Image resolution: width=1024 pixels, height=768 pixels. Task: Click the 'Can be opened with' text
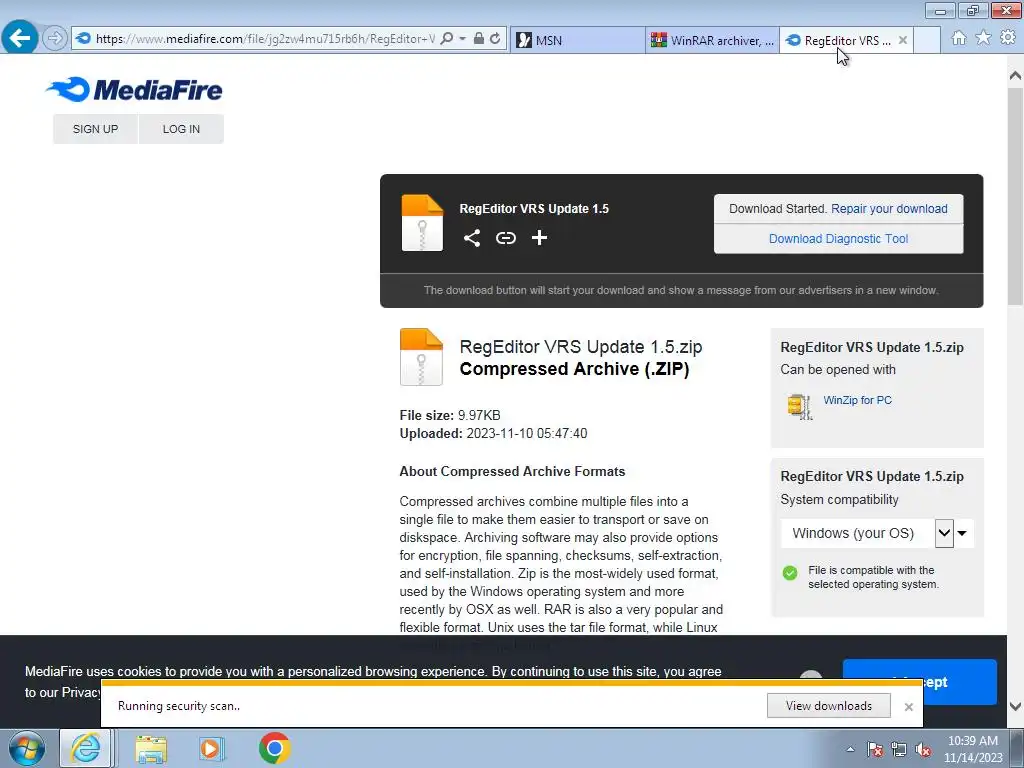(x=838, y=370)
